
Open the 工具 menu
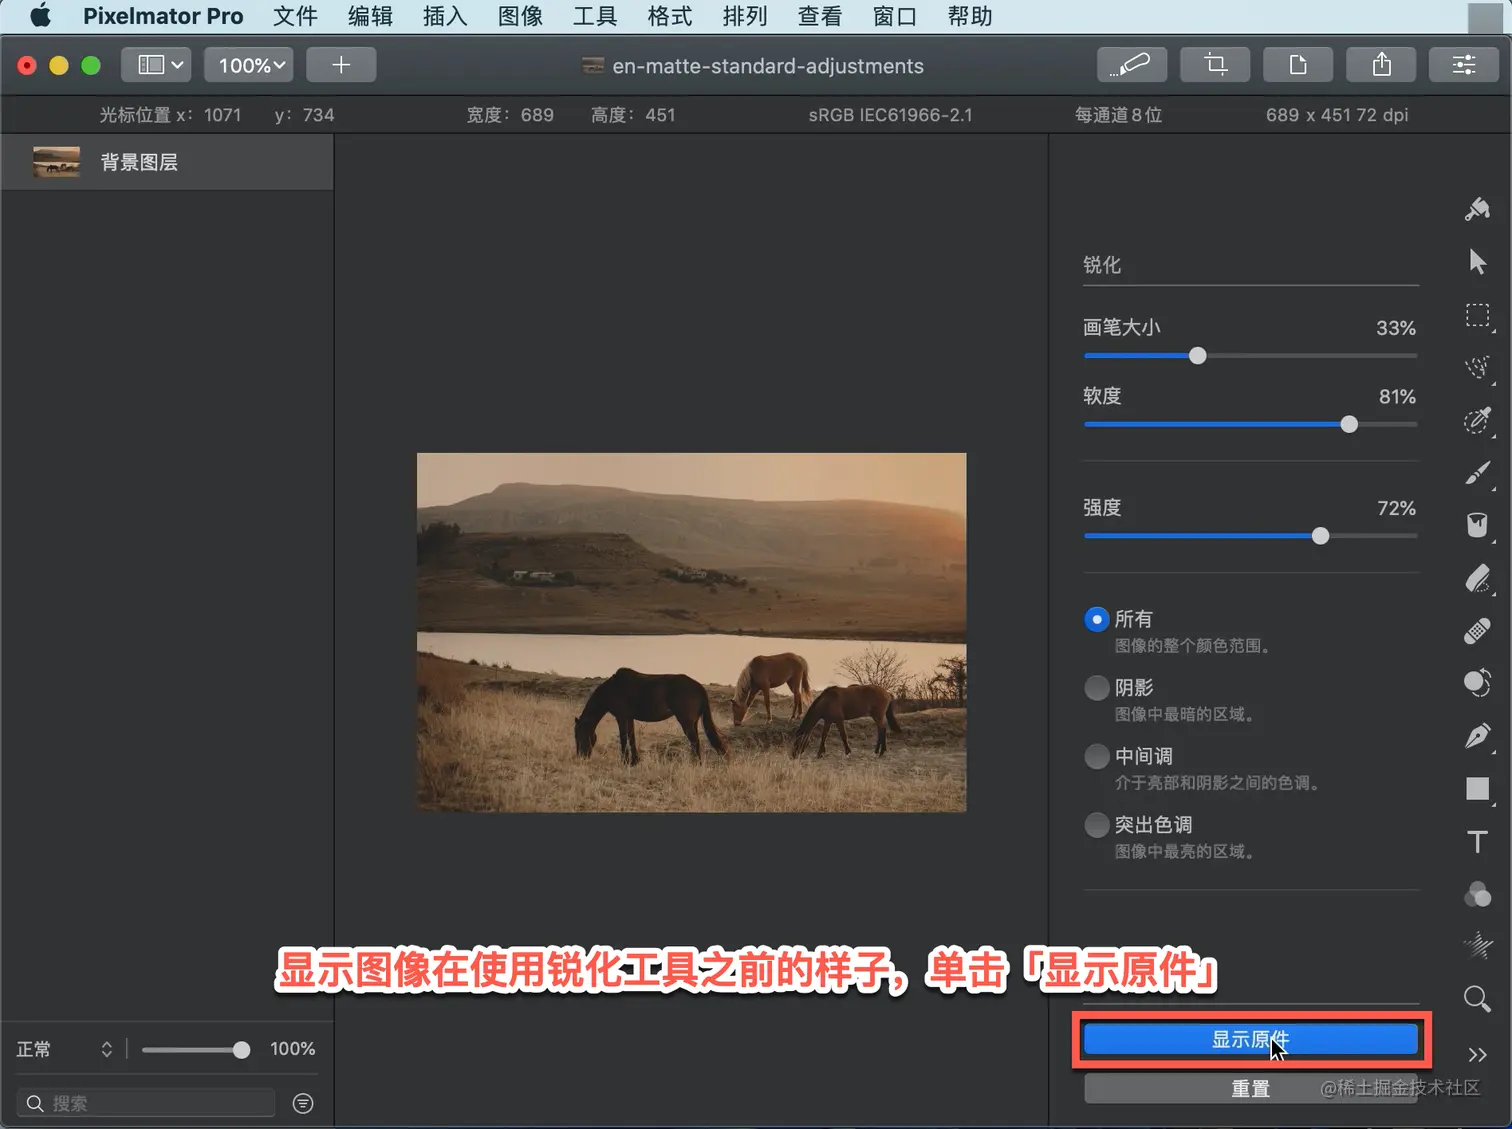[x=595, y=16]
